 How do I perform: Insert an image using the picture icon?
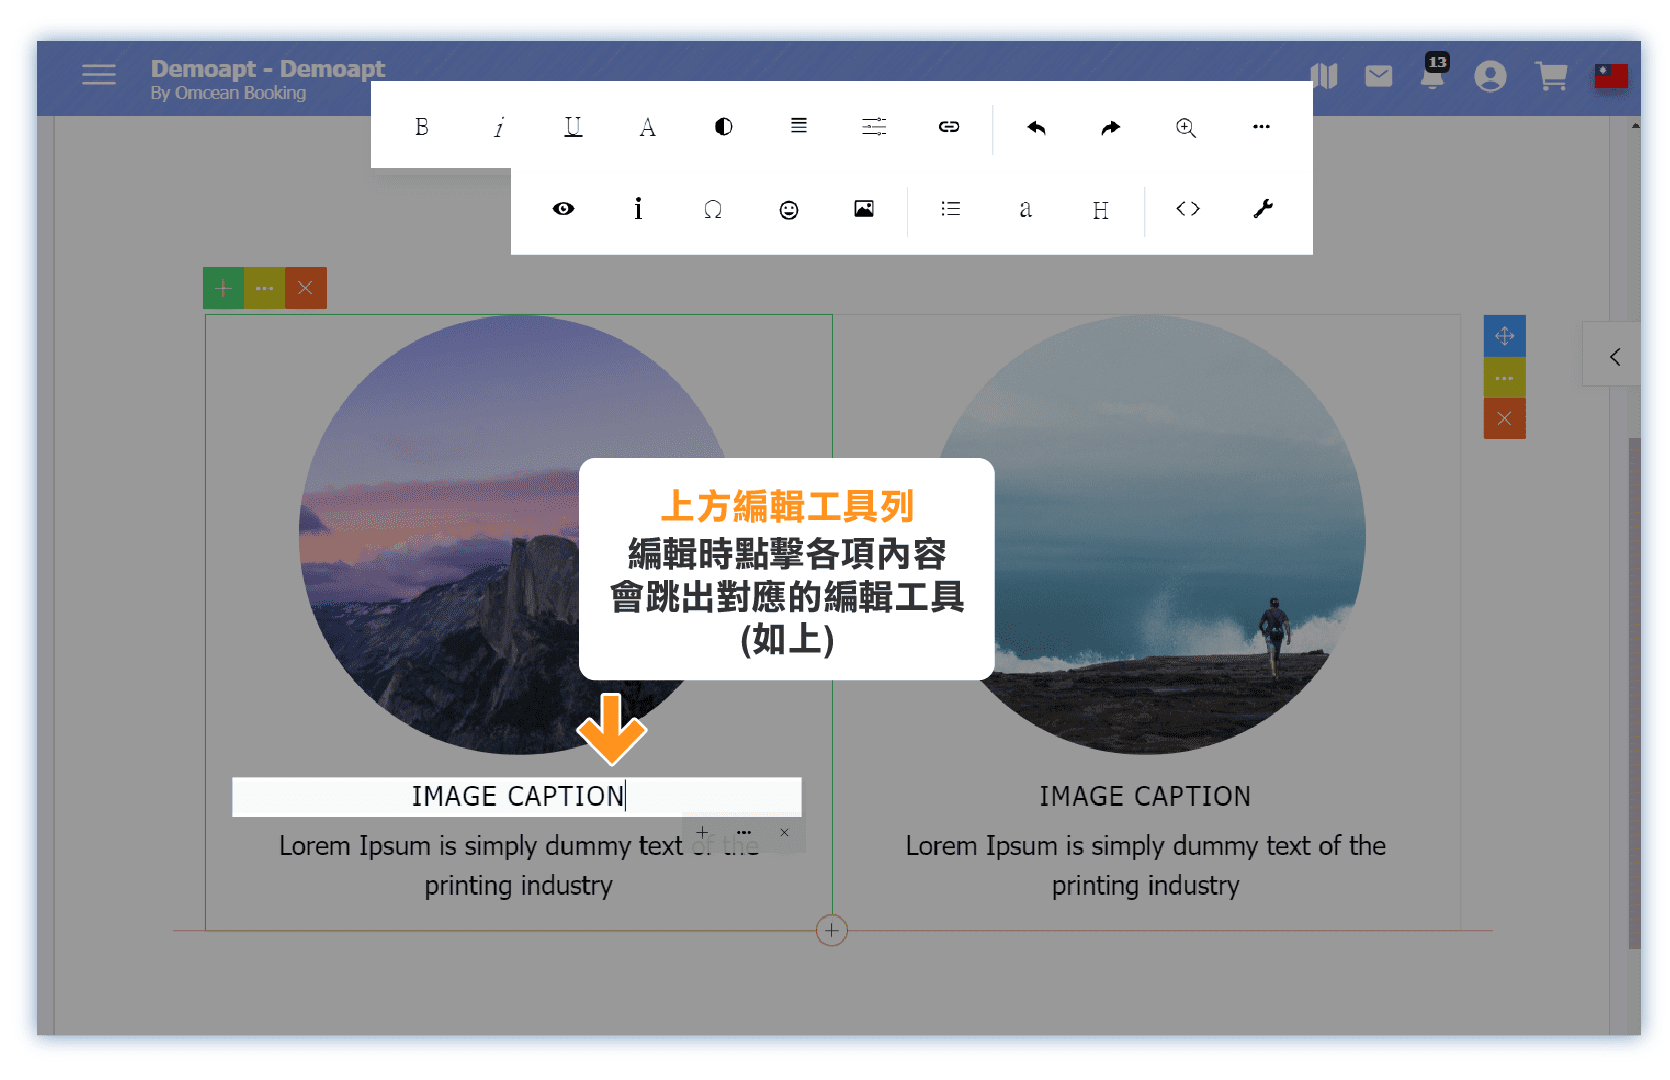coord(864,209)
